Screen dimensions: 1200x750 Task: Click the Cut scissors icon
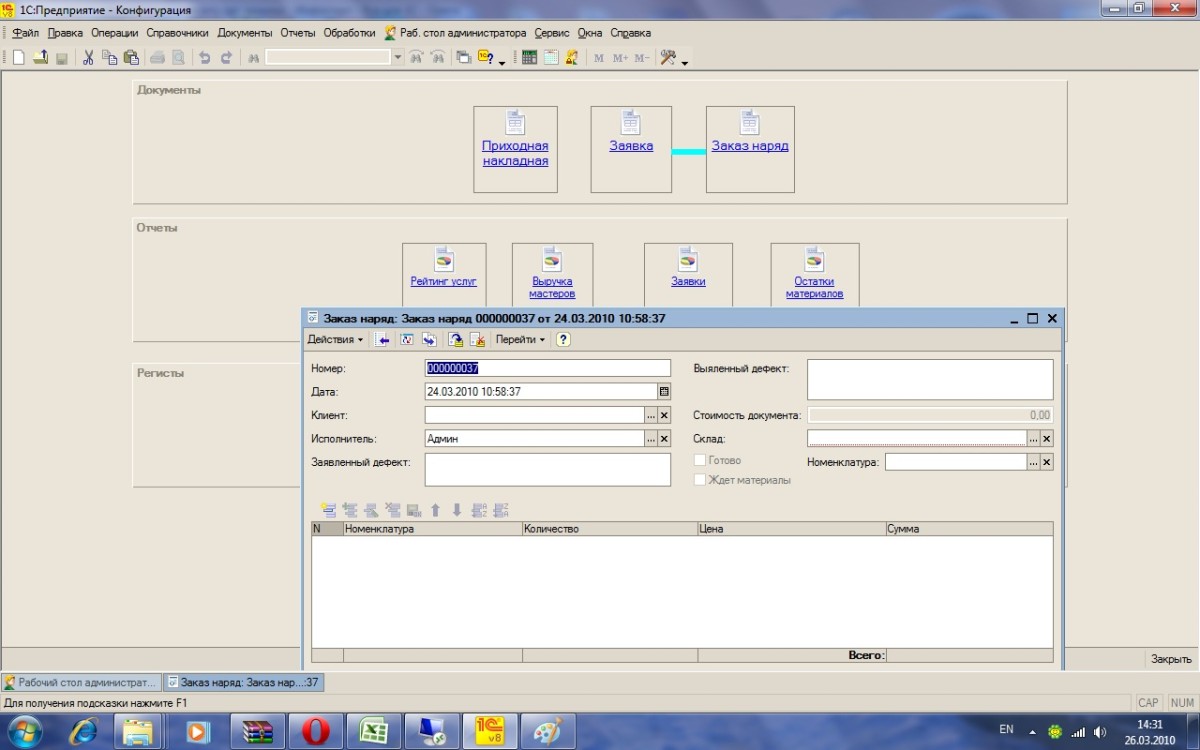(88, 58)
